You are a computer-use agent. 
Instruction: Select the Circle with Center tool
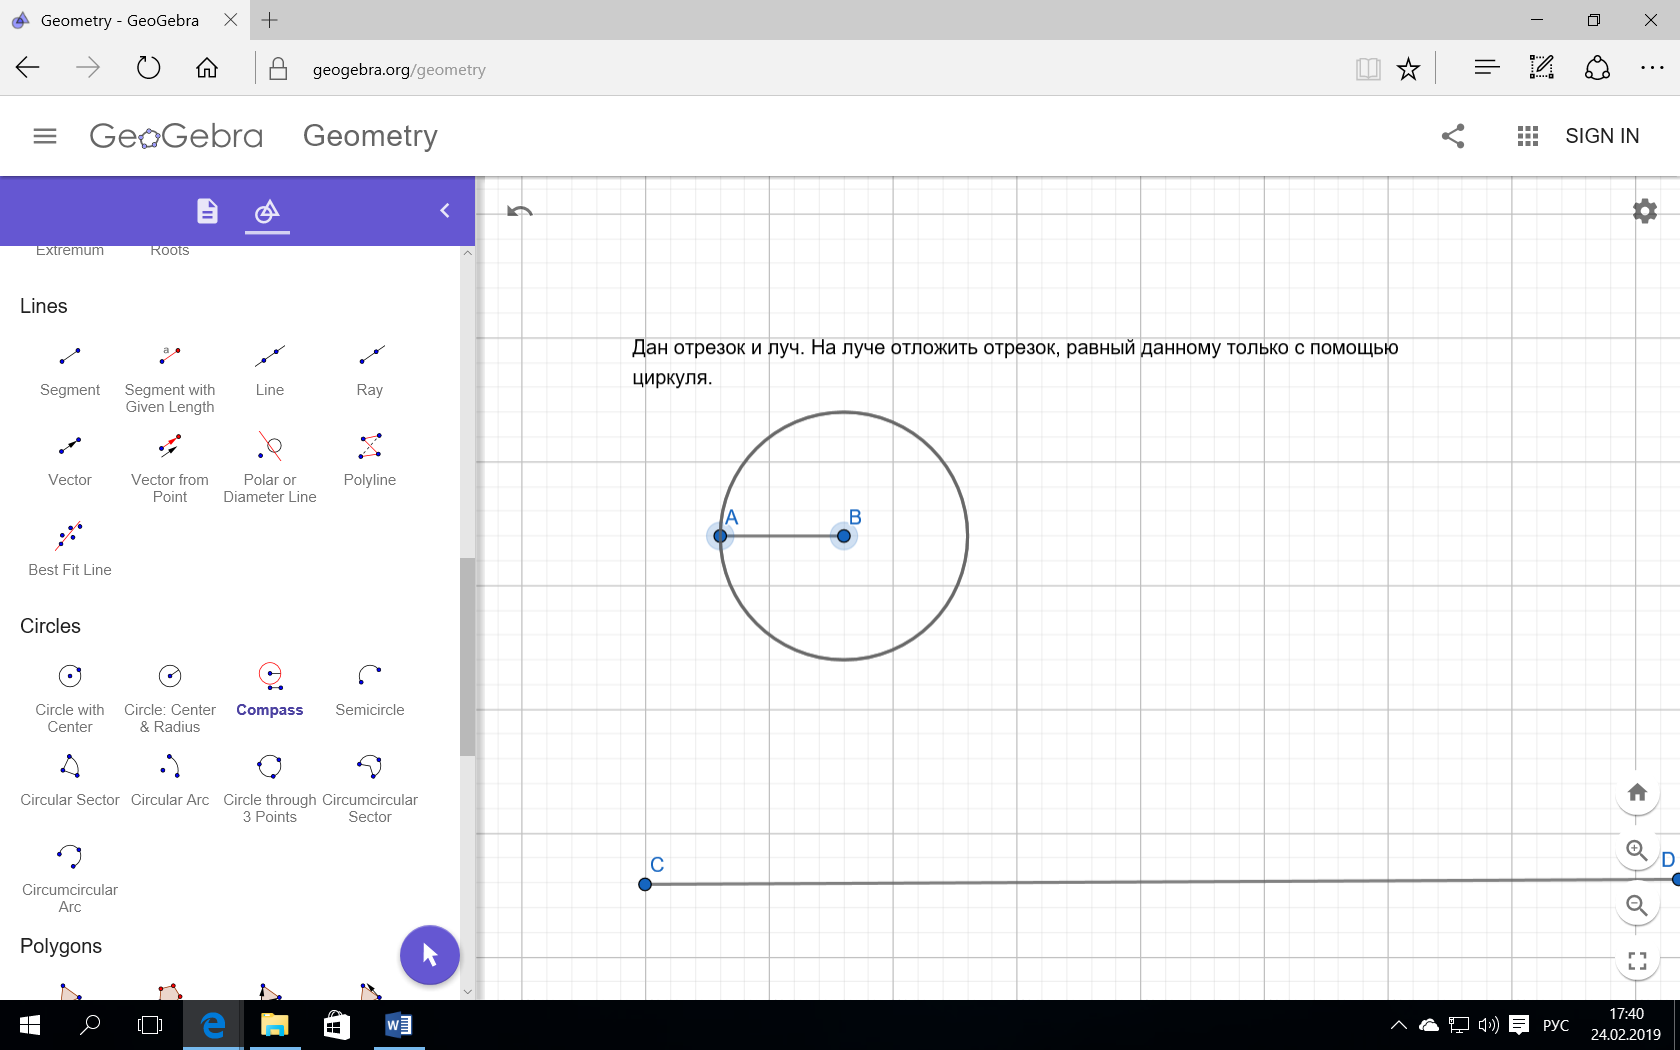tap(70, 698)
